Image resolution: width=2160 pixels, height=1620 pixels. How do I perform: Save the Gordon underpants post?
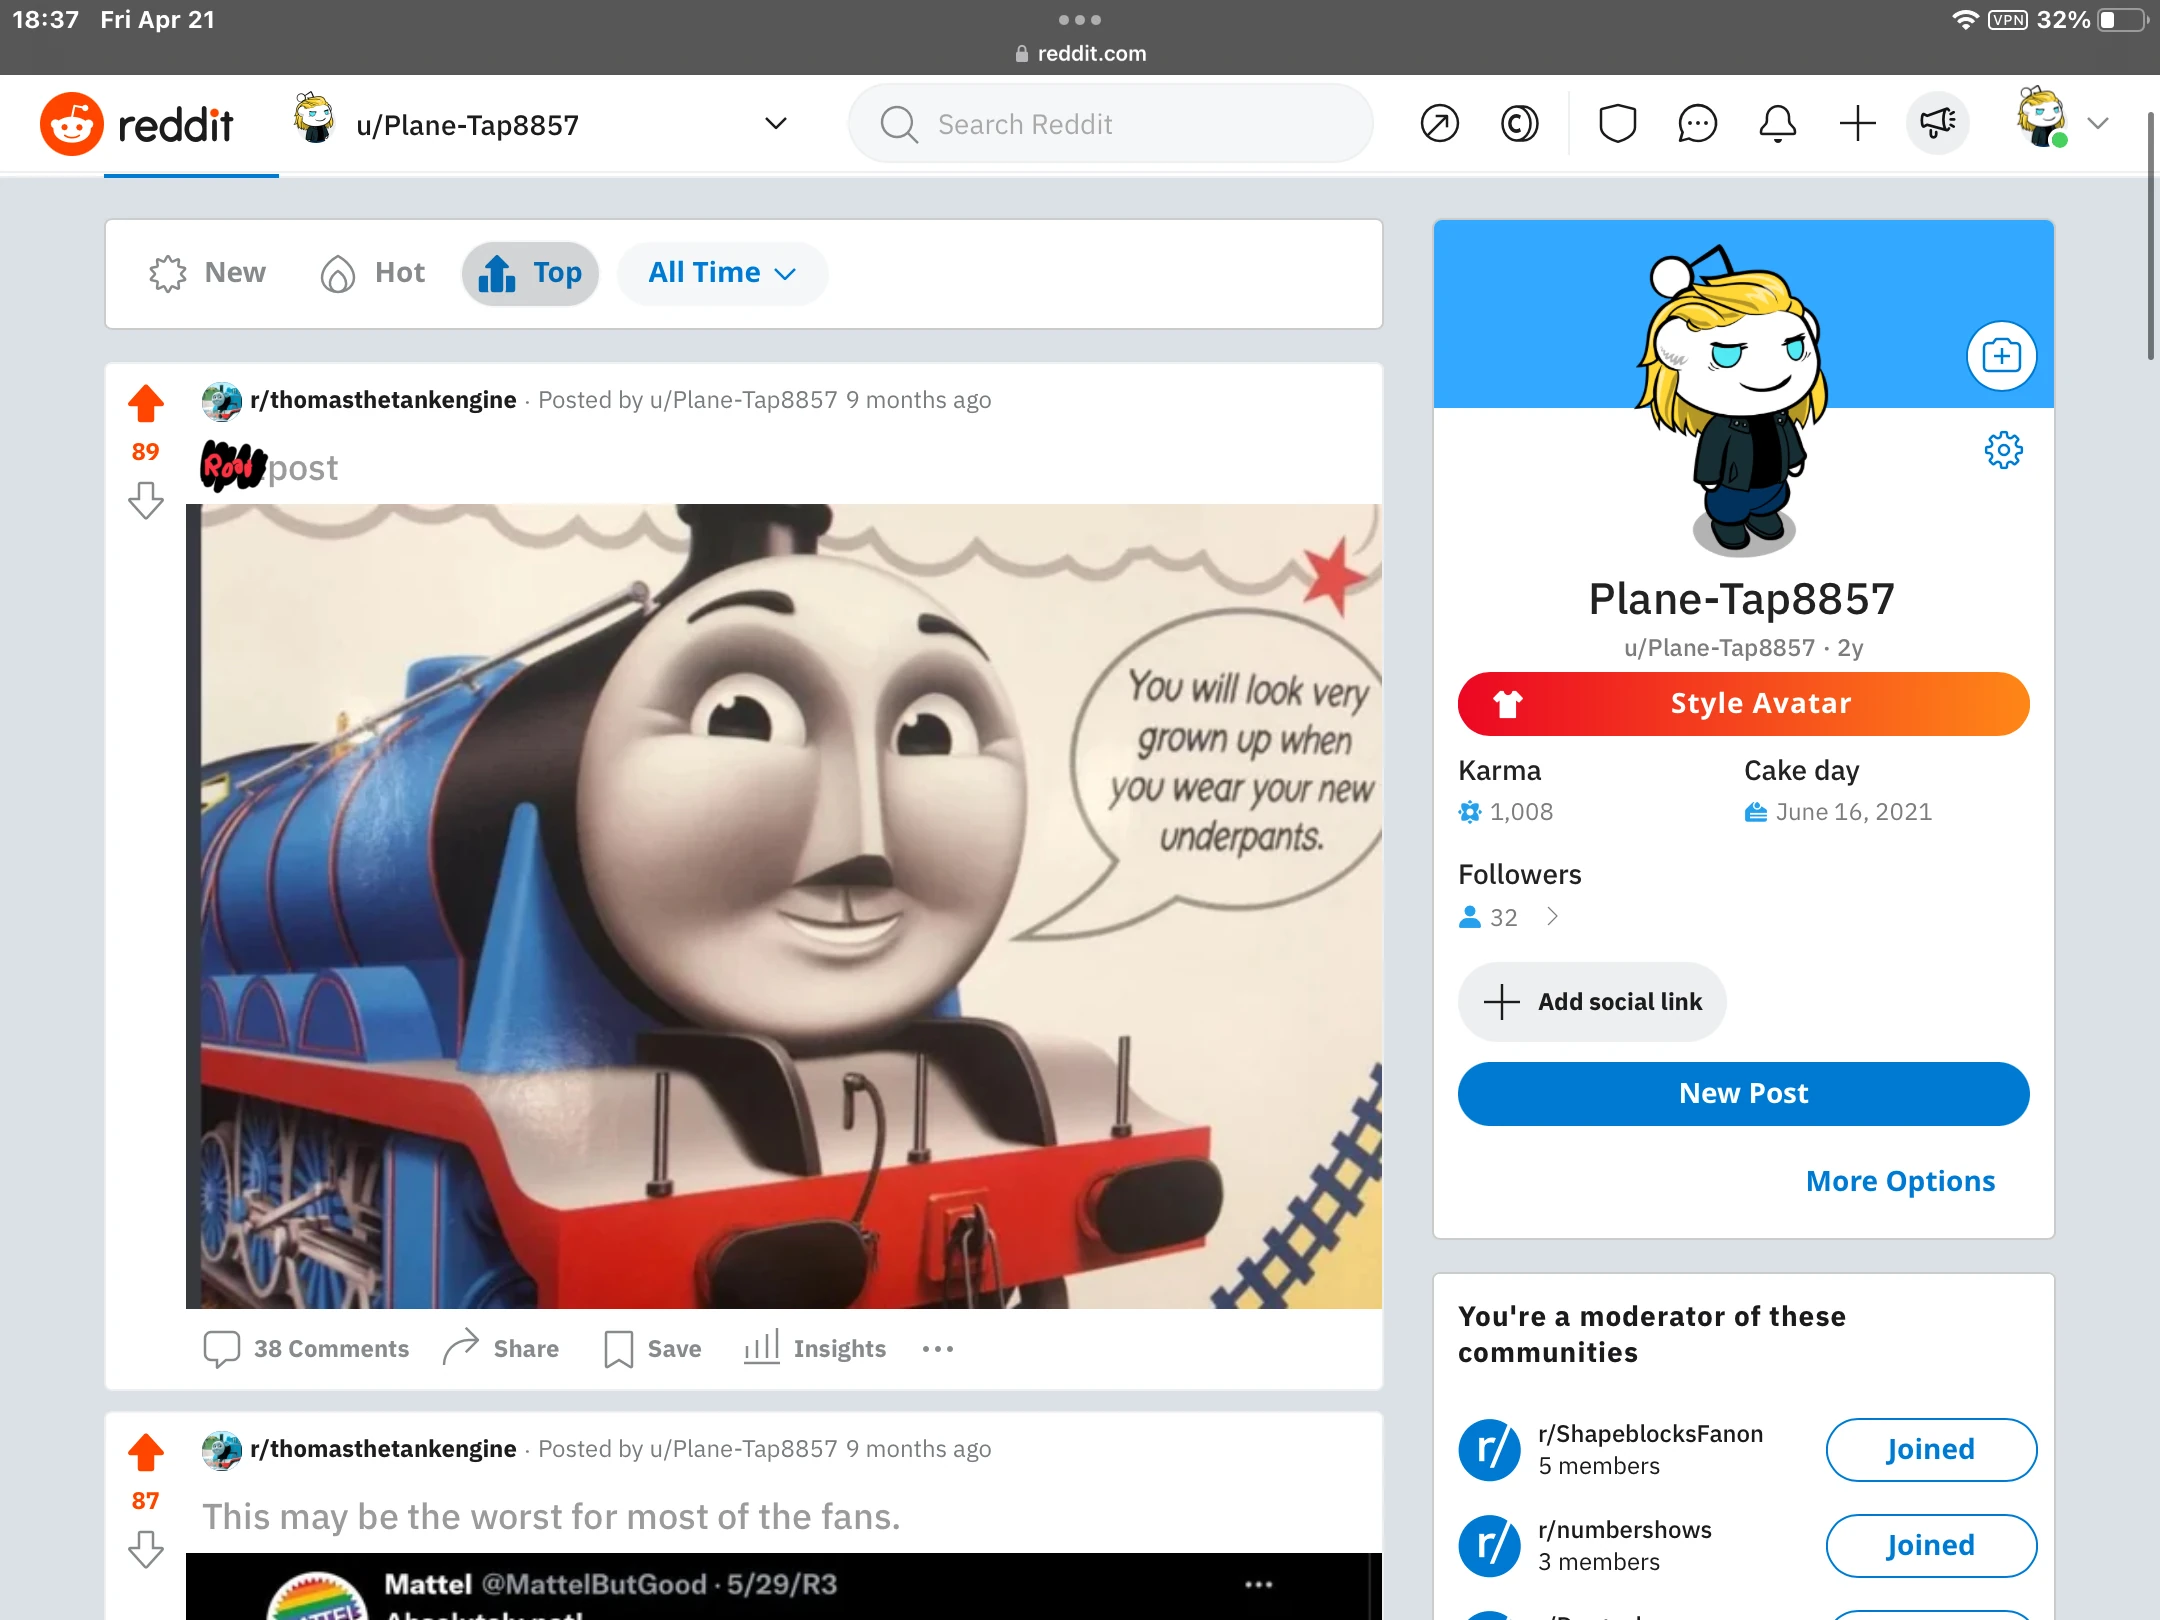tap(650, 1348)
